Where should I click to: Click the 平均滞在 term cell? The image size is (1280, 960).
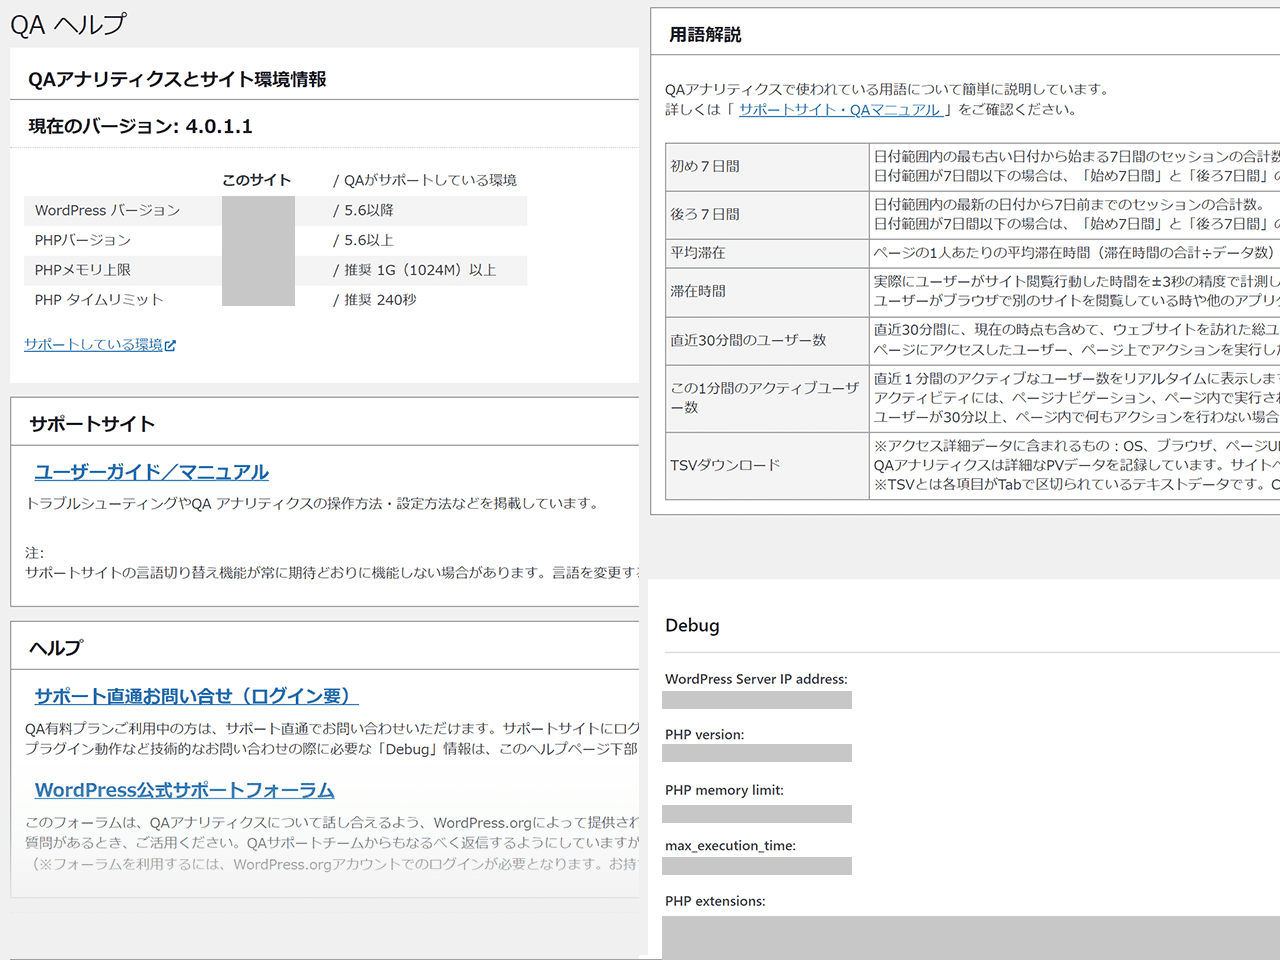pyautogui.click(x=767, y=253)
